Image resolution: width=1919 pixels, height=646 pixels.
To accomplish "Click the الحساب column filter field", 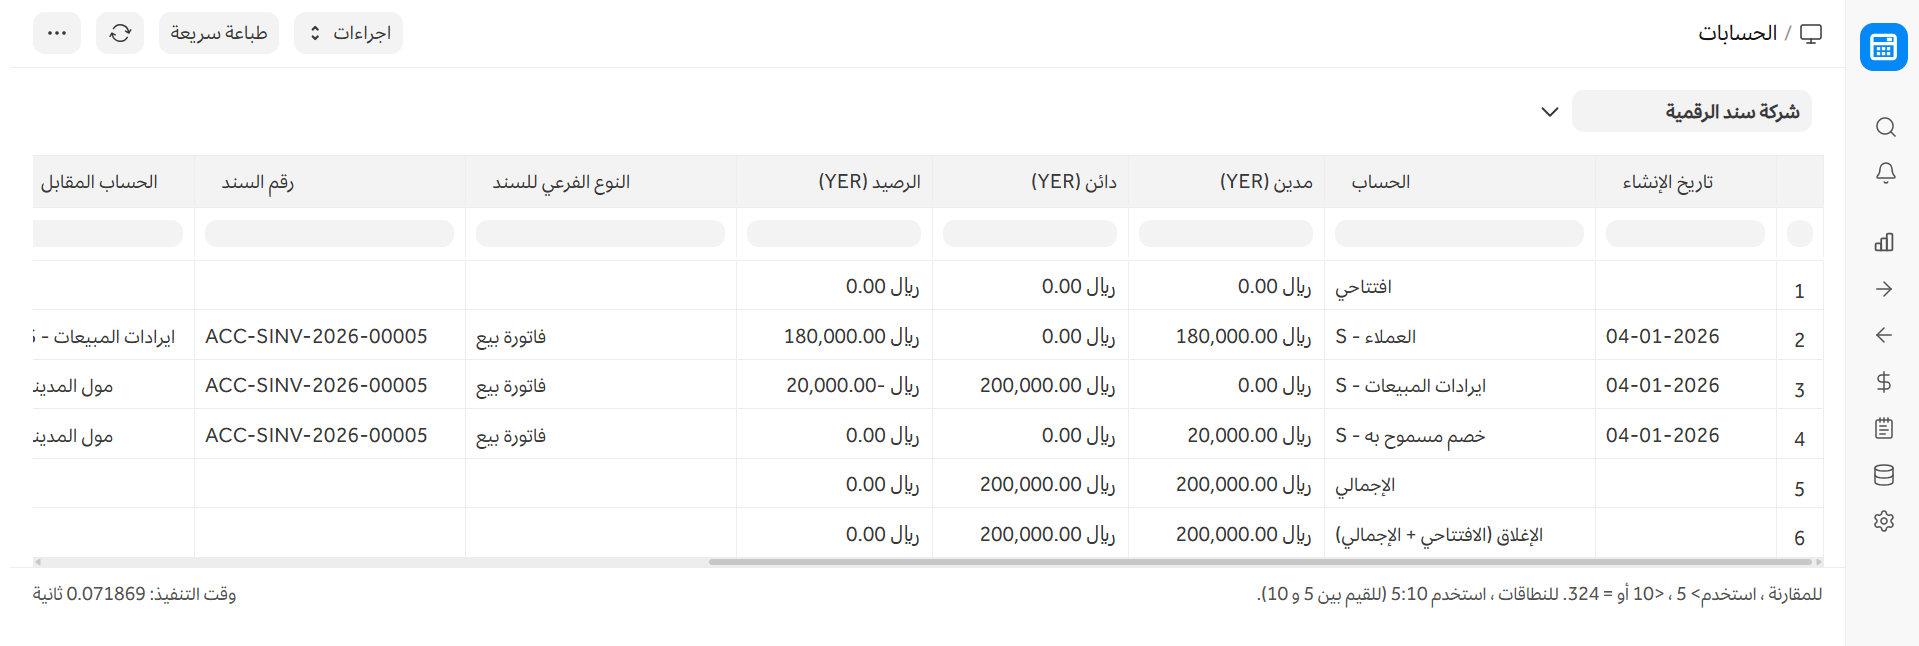I will point(1459,234).
